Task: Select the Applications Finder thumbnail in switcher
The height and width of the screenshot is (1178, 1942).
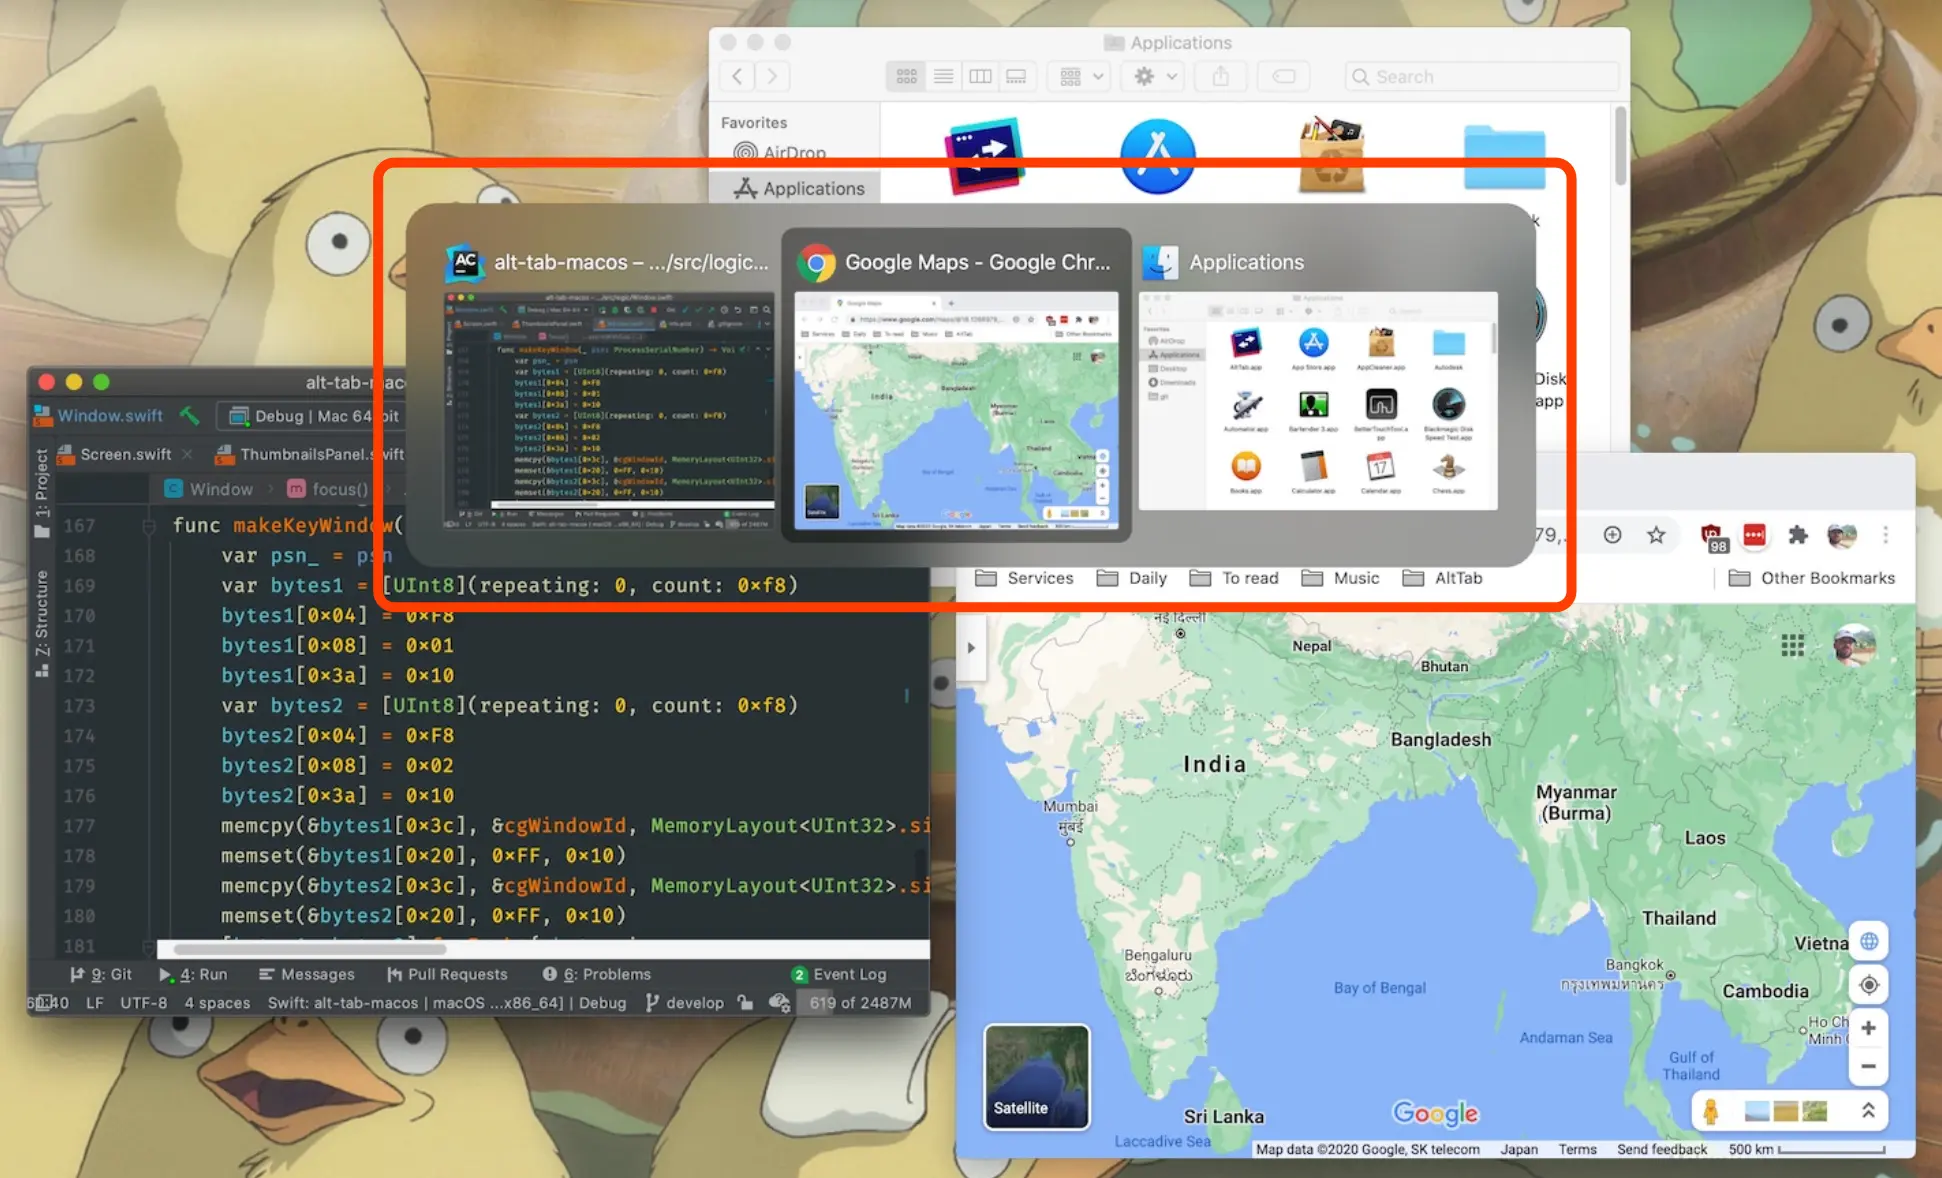Action: point(1318,401)
